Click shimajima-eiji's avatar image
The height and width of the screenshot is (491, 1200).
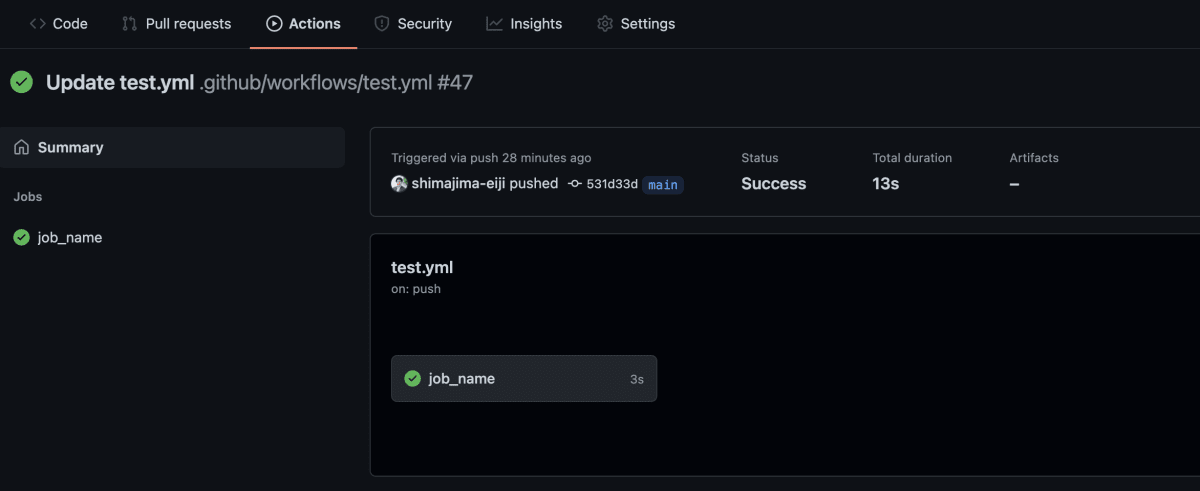pyautogui.click(x=399, y=184)
